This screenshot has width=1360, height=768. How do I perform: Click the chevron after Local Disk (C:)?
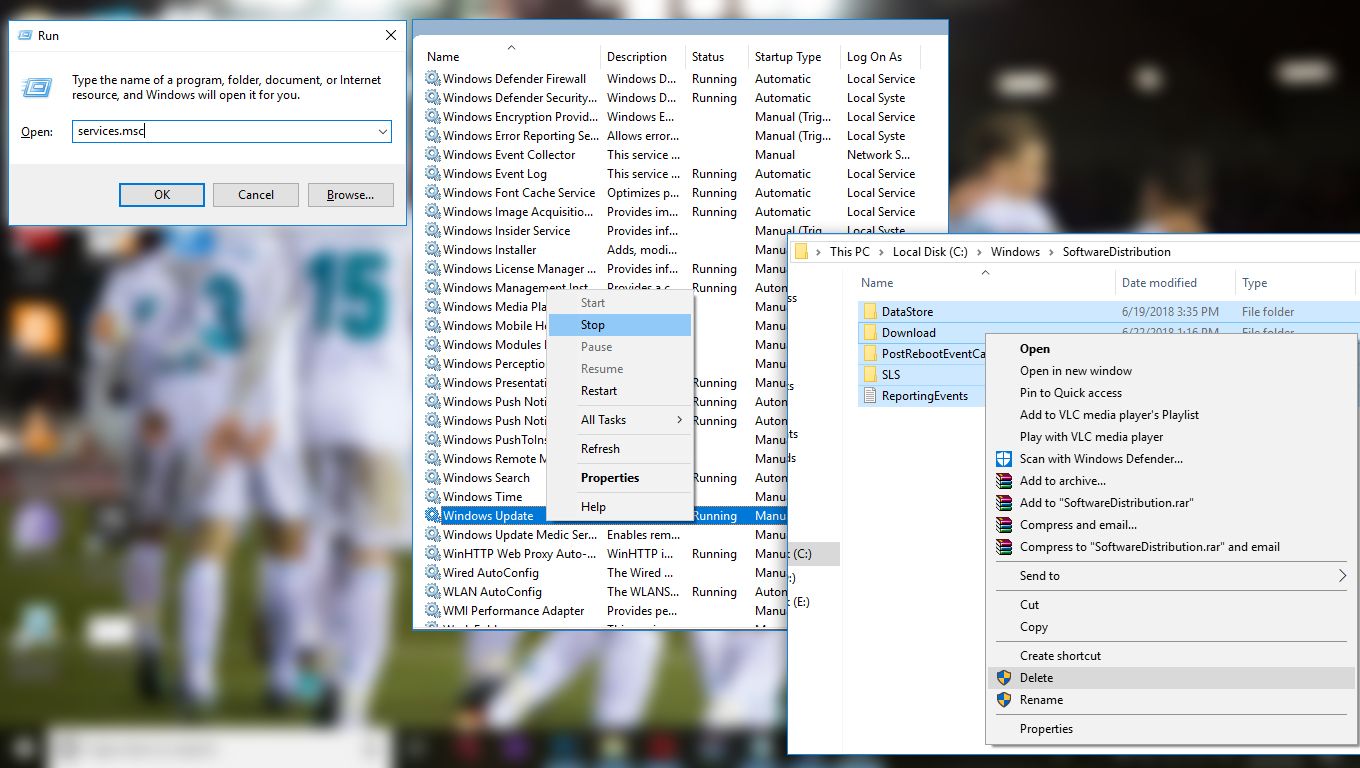(979, 252)
